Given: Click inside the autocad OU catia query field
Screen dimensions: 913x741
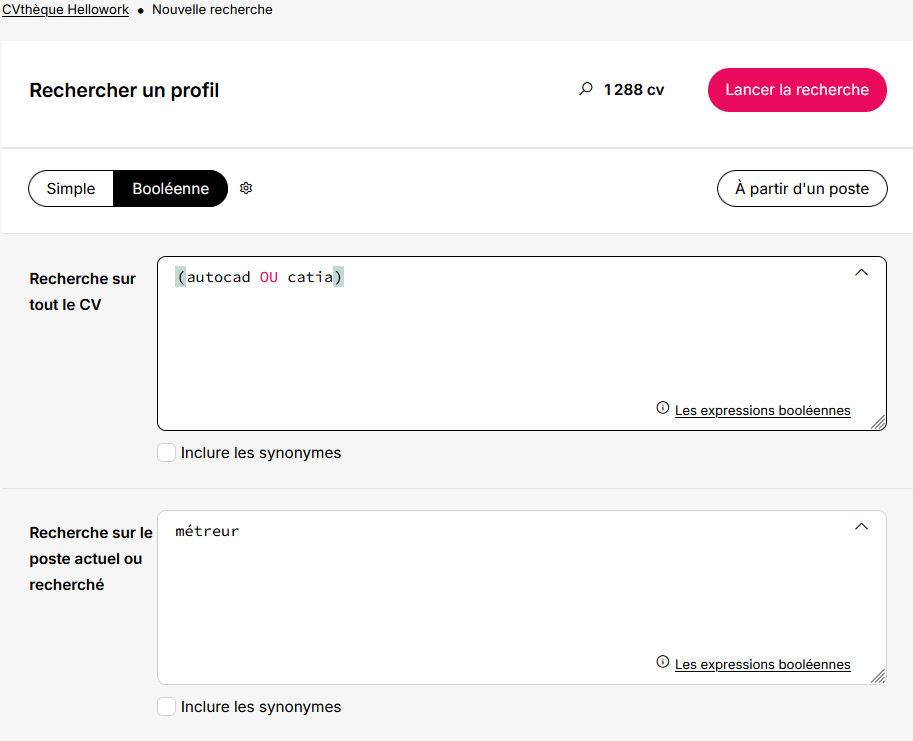Looking at the screenshot, I should [522, 343].
